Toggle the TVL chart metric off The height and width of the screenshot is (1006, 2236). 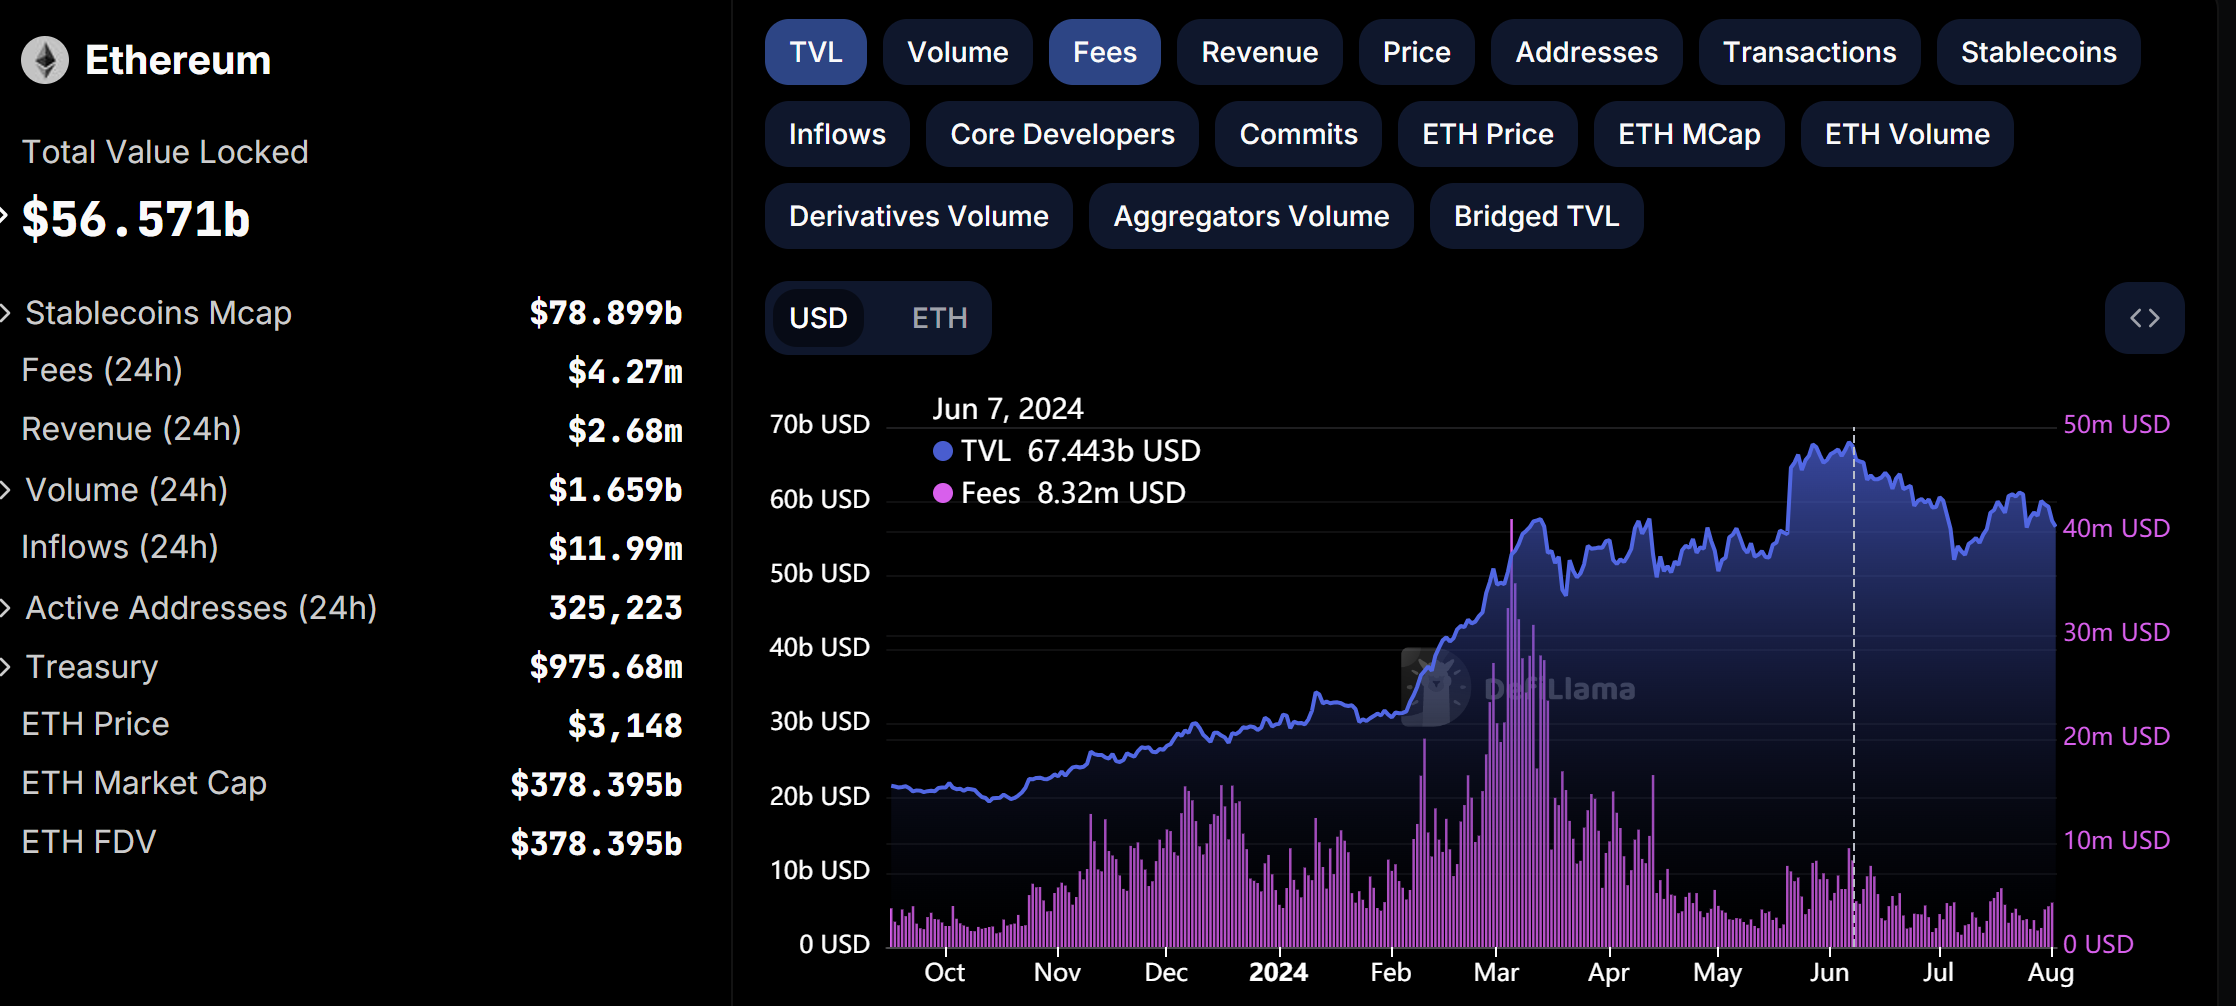[815, 52]
